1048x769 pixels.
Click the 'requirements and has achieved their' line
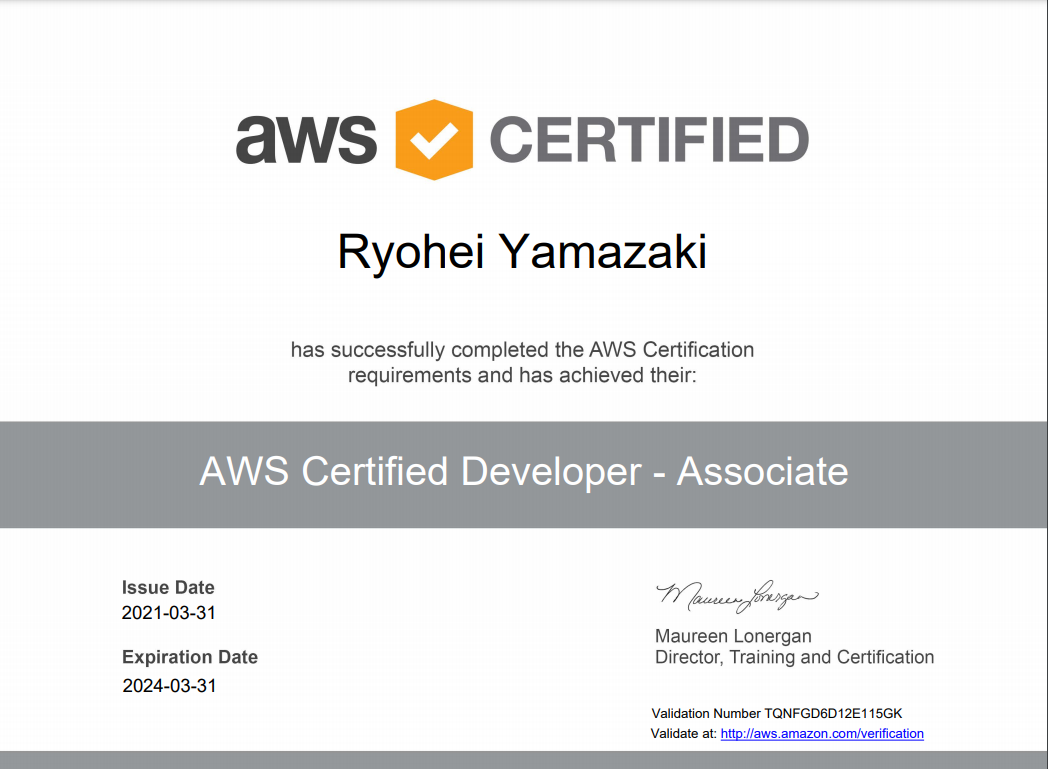(522, 375)
